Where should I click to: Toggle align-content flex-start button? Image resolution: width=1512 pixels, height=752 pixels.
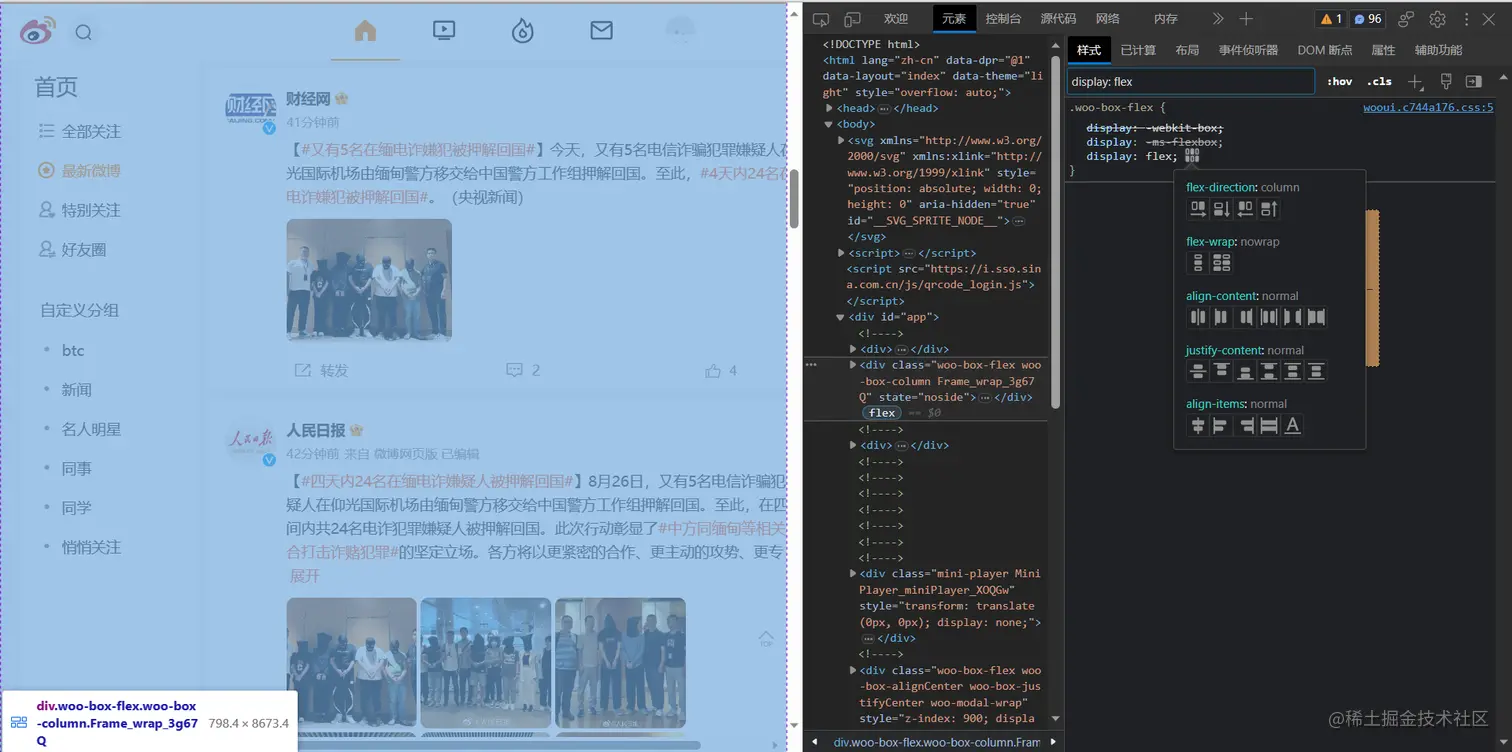(x=1221, y=317)
